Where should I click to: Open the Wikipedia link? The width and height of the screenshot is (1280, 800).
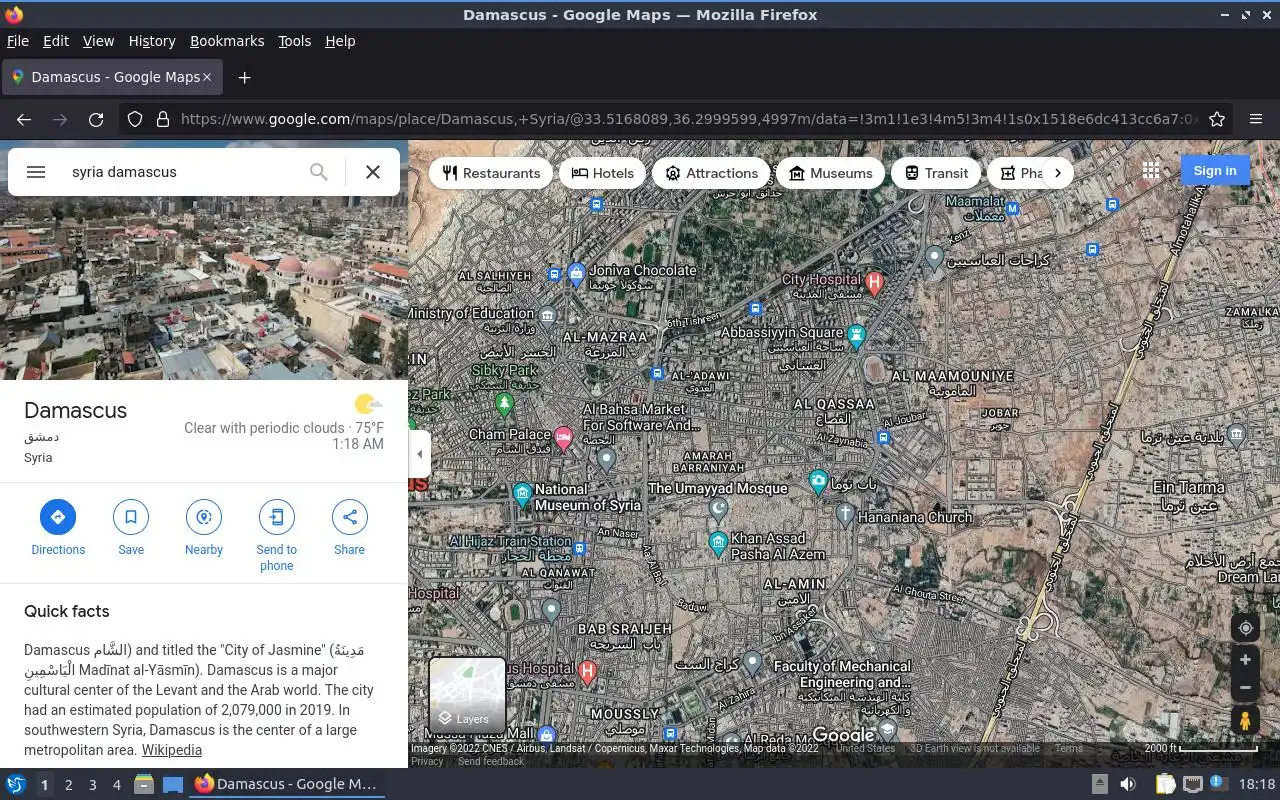[171, 750]
